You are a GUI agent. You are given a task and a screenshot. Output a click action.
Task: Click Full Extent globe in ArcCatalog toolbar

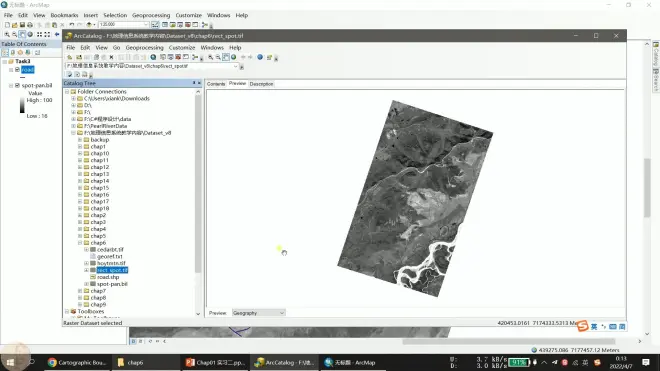click(x=233, y=57)
